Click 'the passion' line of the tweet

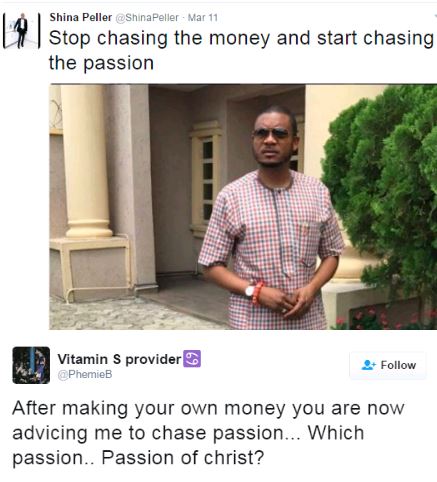[x=101, y=63]
